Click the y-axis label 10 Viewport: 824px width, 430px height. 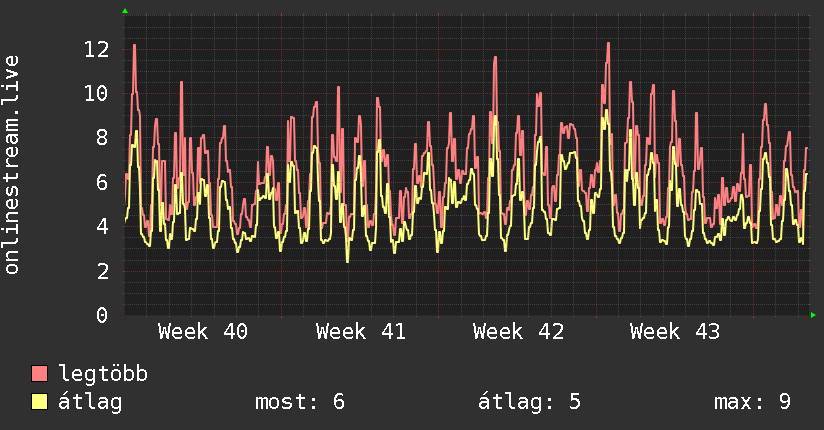[97, 94]
